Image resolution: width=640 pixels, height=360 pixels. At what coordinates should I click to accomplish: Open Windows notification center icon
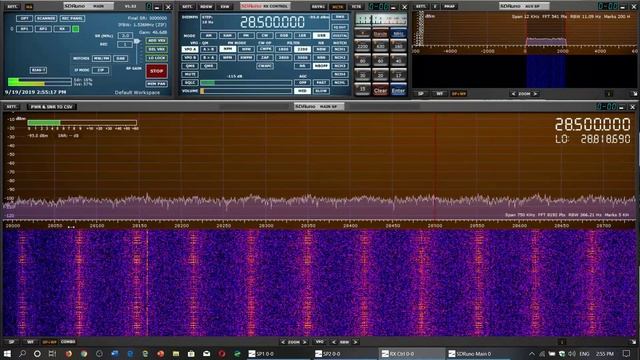627,353
